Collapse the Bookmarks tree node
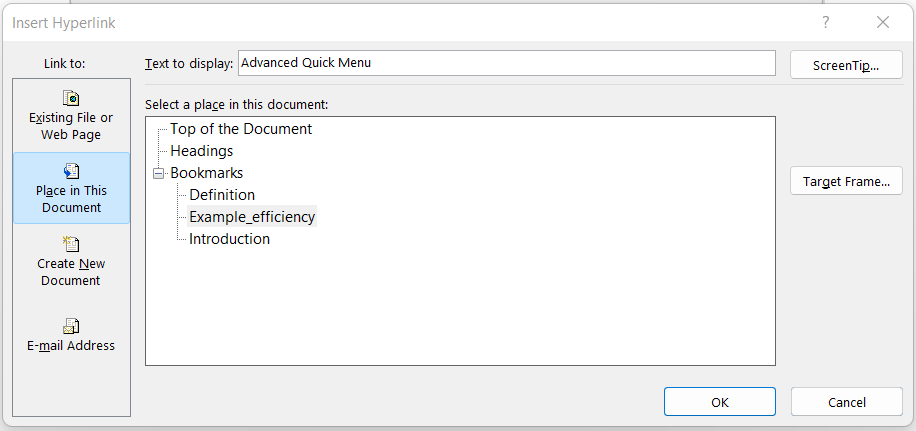 [158, 173]
